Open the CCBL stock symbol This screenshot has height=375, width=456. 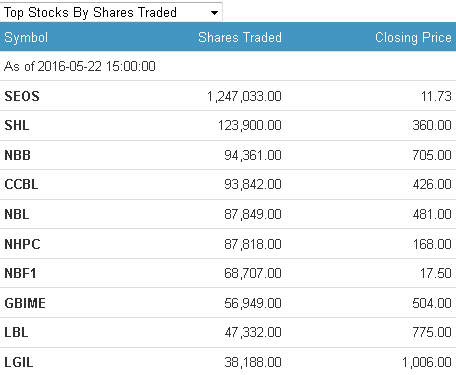pyautogui.click(x=21, y=184)
